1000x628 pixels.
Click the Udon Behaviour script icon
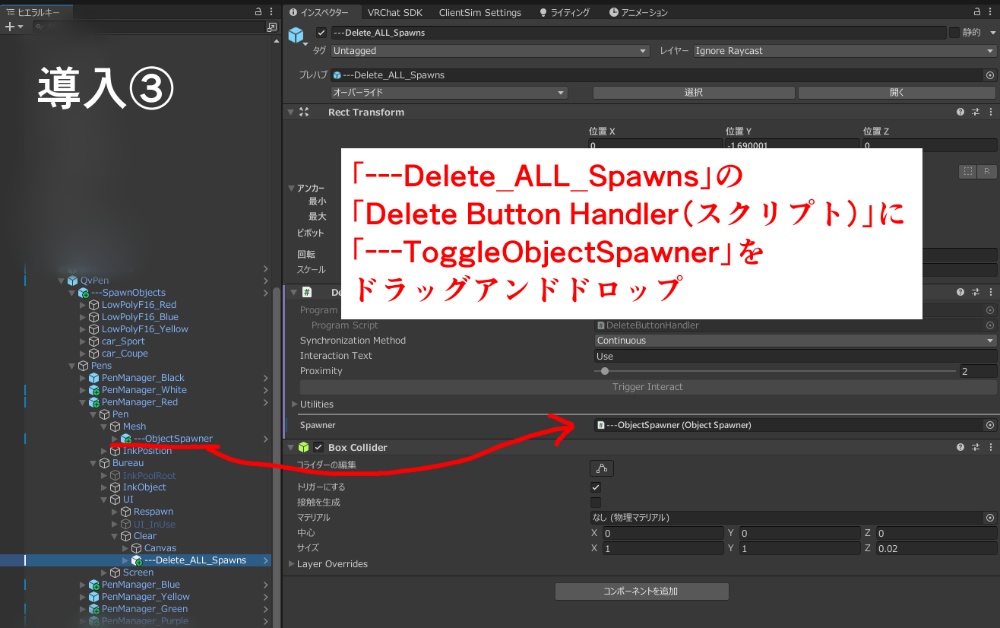coord(307,292)
